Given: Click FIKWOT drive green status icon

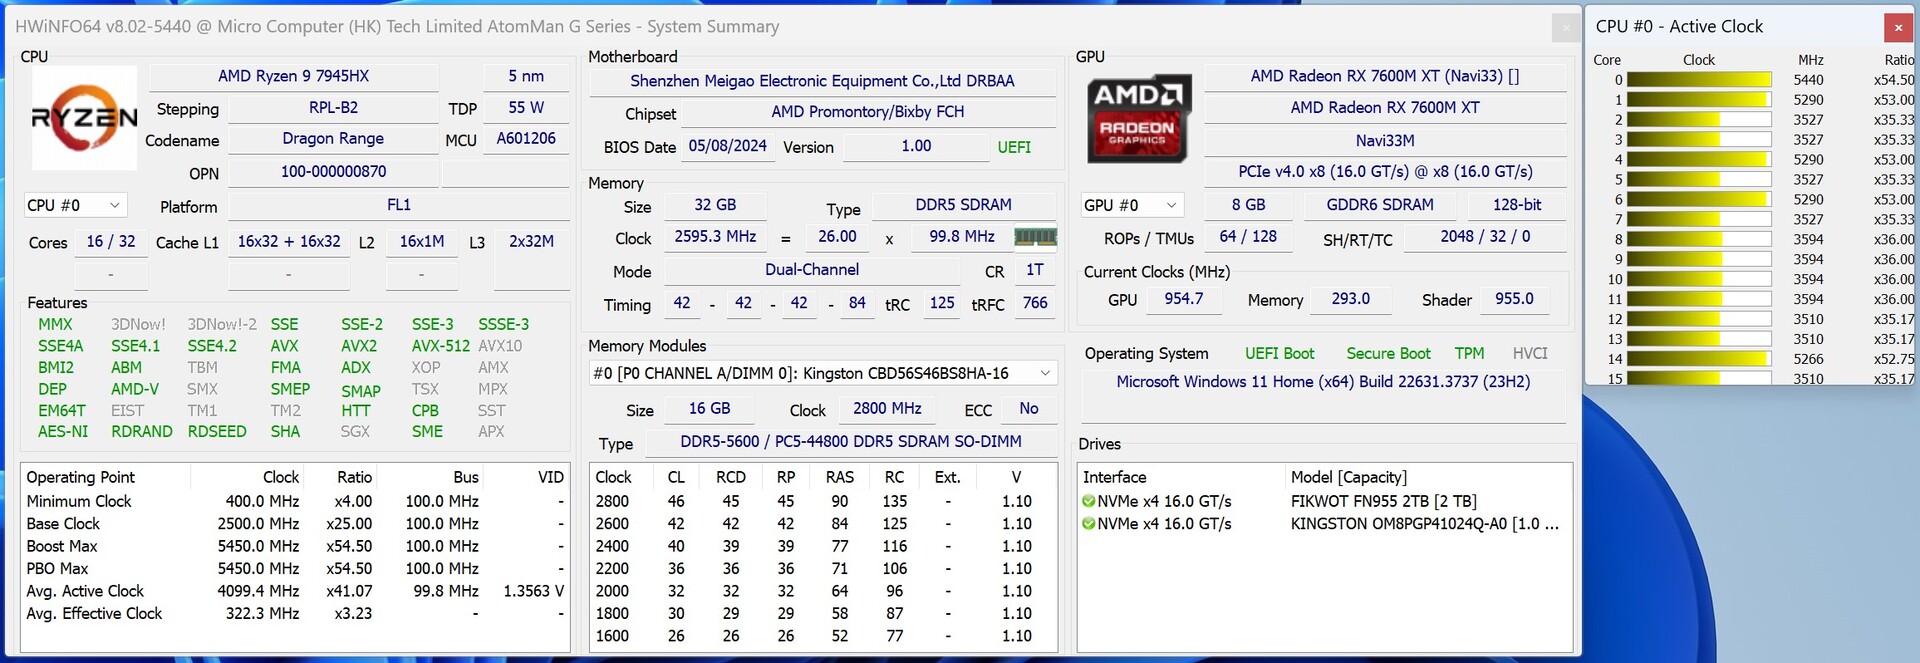Looking at the screenshot, I should (1089, 501).
